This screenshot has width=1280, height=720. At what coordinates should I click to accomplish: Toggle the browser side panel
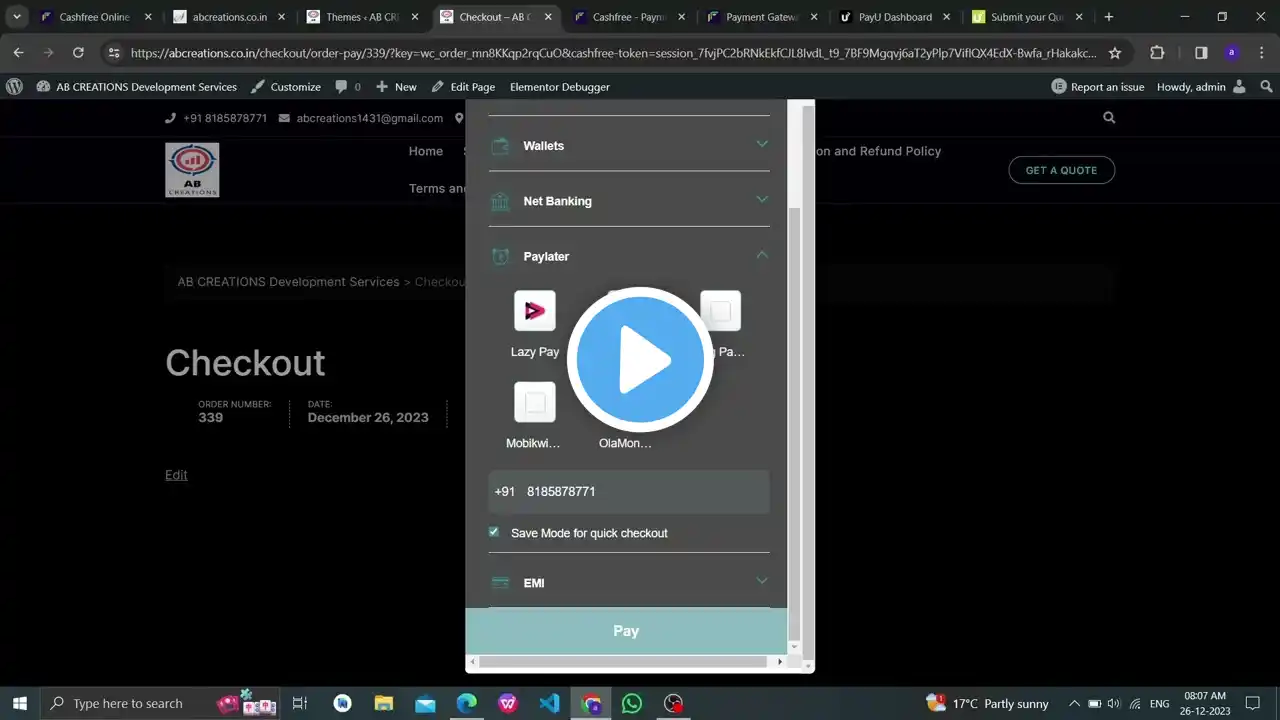coord(1201,53)
